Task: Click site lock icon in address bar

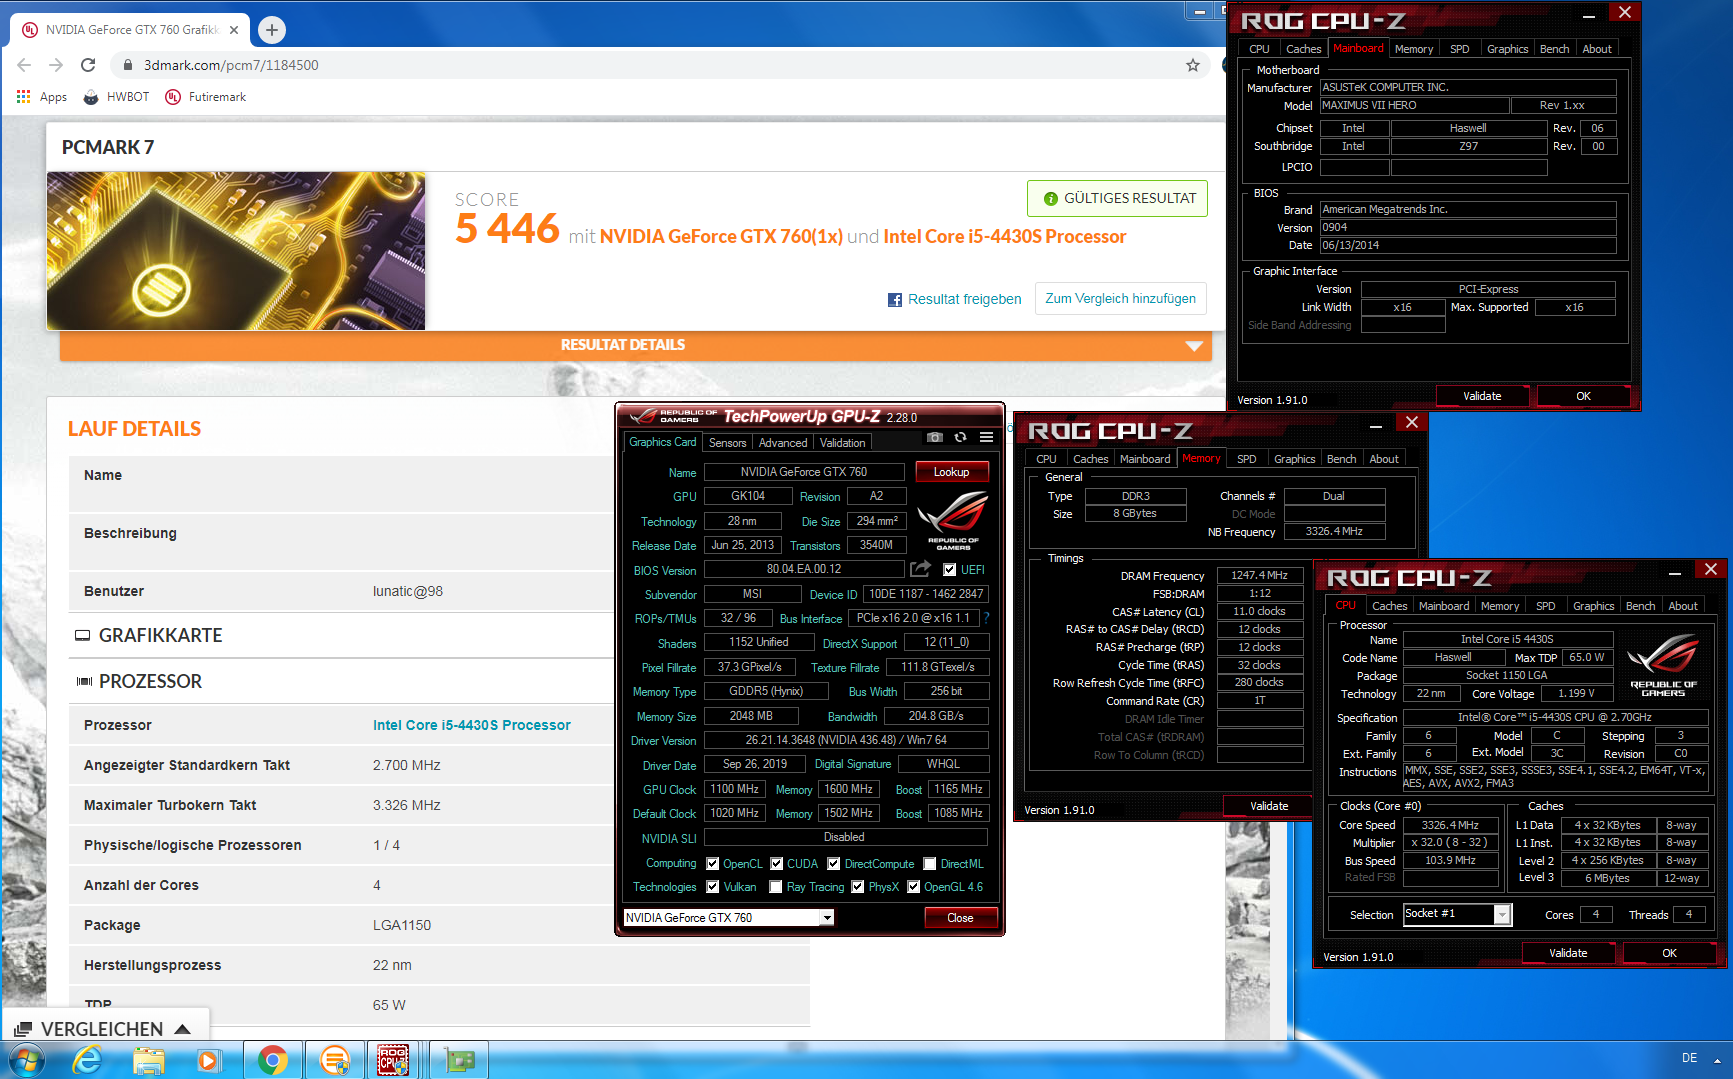Action: pos(127,65)
